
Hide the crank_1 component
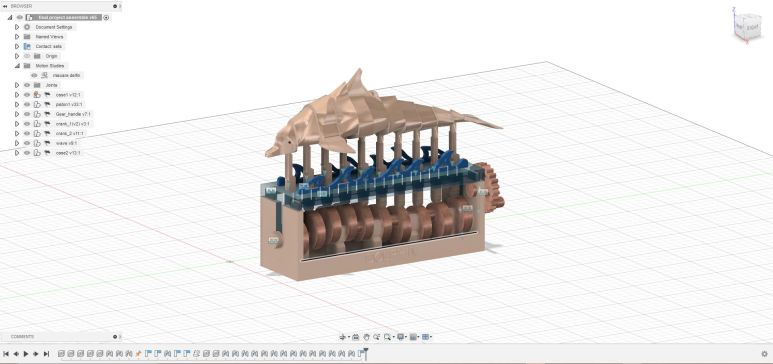27,124
